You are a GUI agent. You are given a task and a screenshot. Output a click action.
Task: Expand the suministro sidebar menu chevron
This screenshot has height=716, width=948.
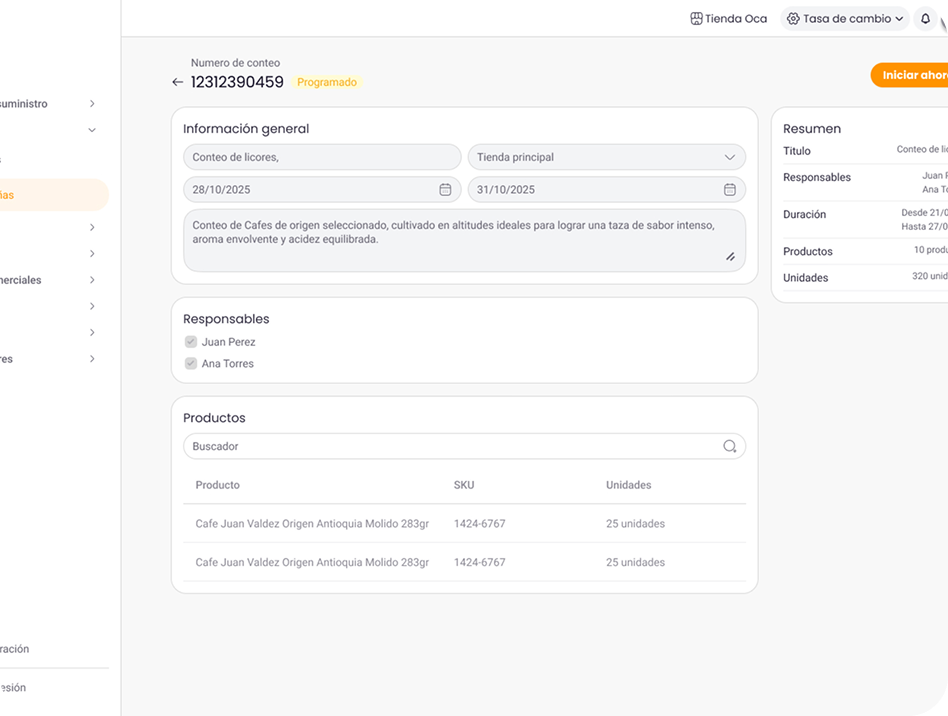pos(92,104)
